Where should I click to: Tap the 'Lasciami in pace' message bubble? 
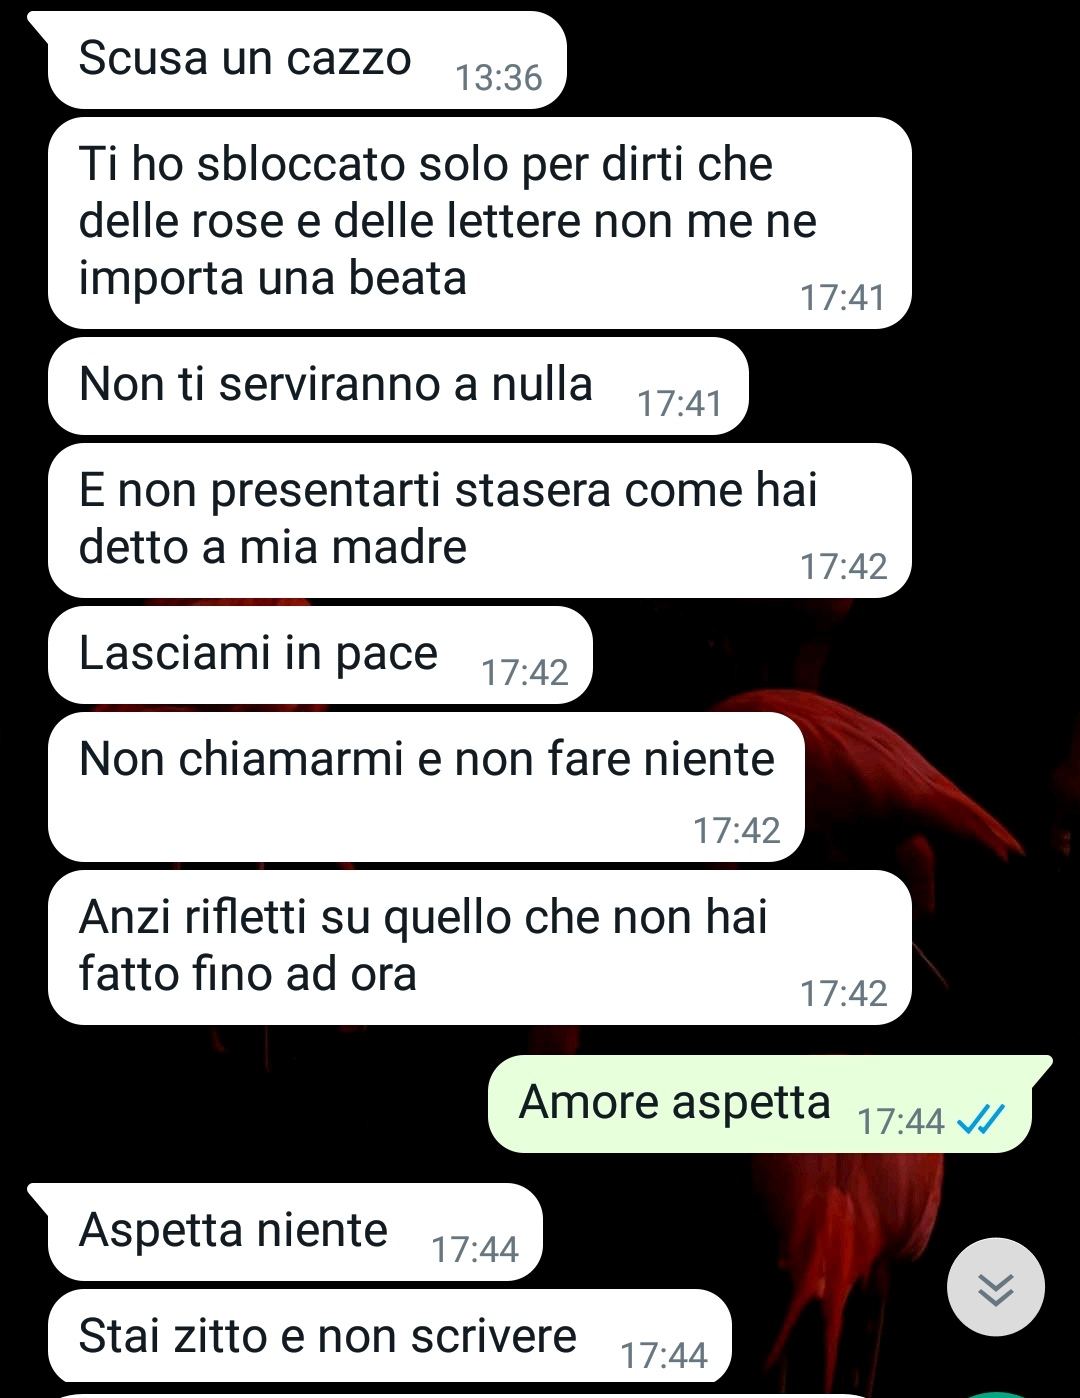[320, 655]
